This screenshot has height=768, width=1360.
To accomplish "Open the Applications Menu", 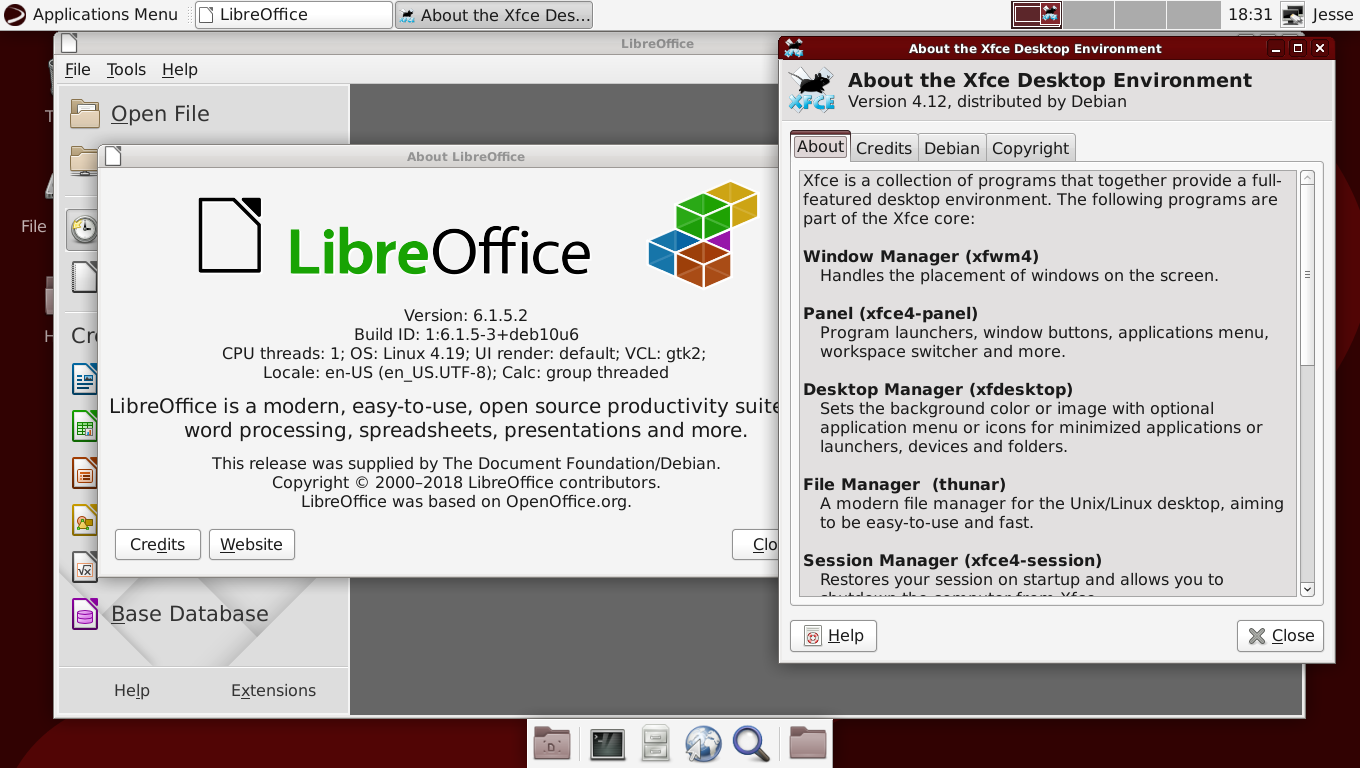I will (x=92, y=14).
